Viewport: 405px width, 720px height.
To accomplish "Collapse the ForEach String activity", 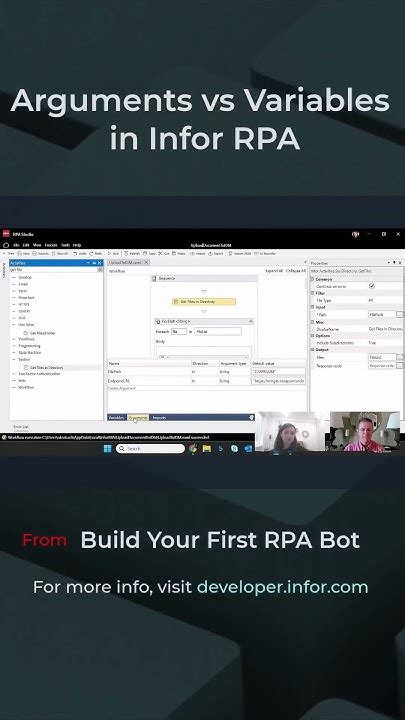I will (x=251, y=321).
